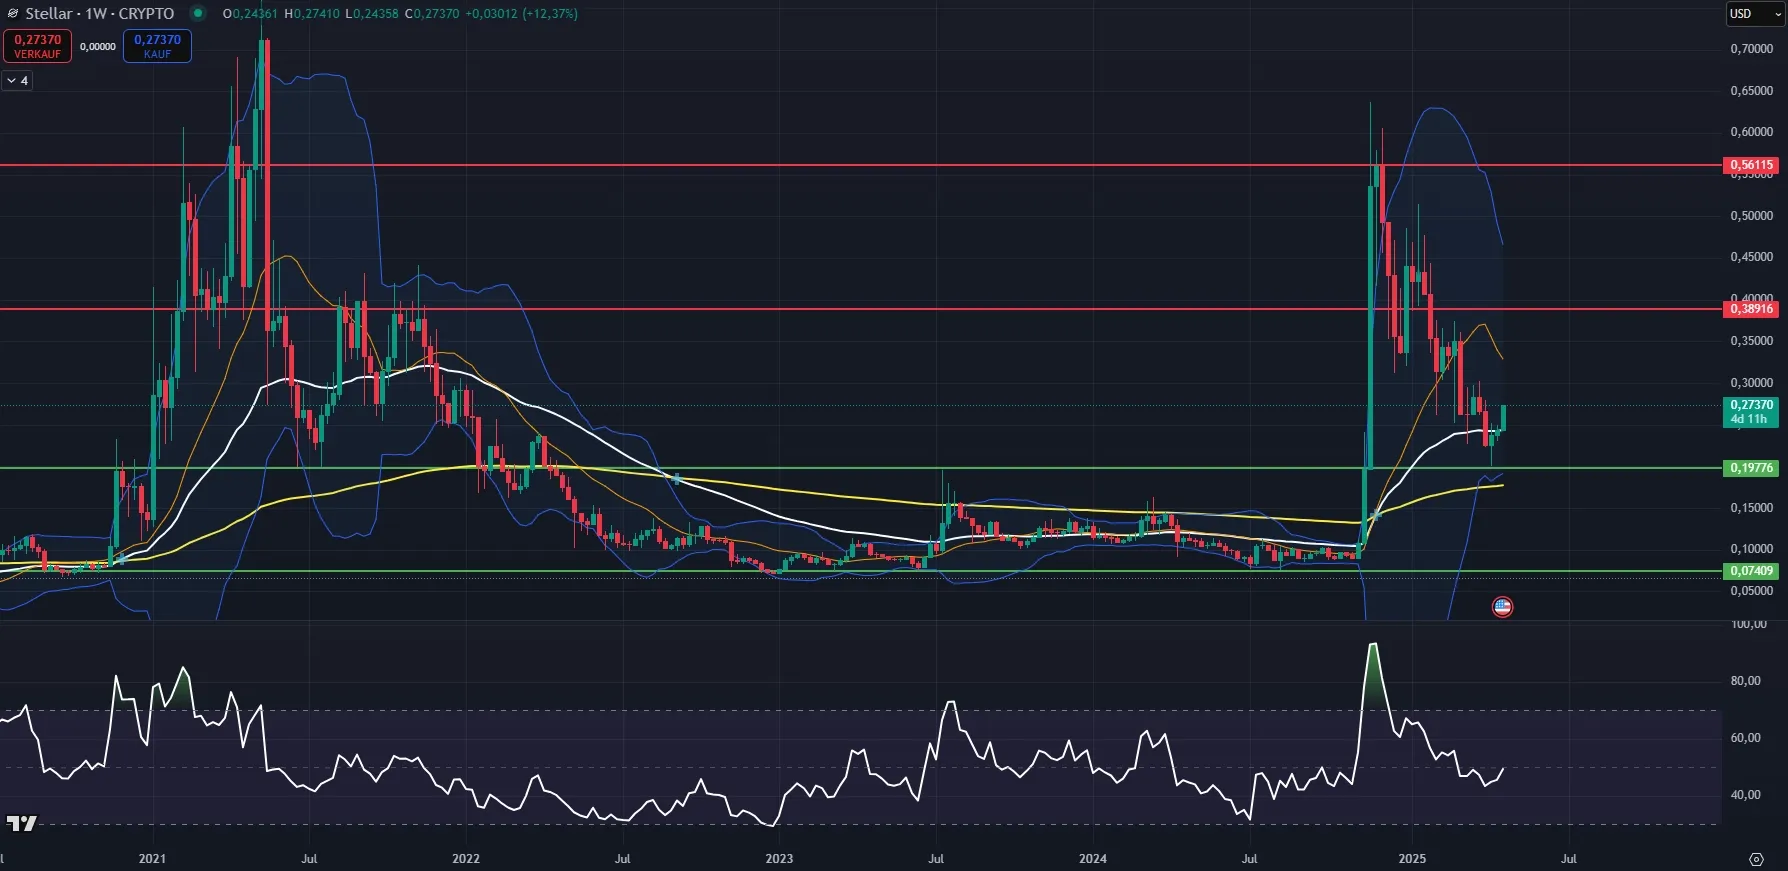The height and width of the screenshot is (871, 1788).
Task: Click the 0,30000 price axis label
Action: 1751,383
